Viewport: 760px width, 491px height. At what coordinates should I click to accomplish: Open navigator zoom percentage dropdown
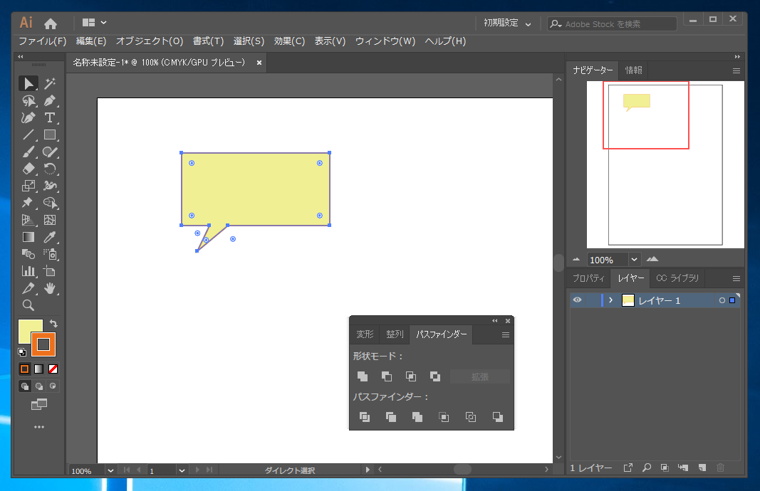click(634, 259)
